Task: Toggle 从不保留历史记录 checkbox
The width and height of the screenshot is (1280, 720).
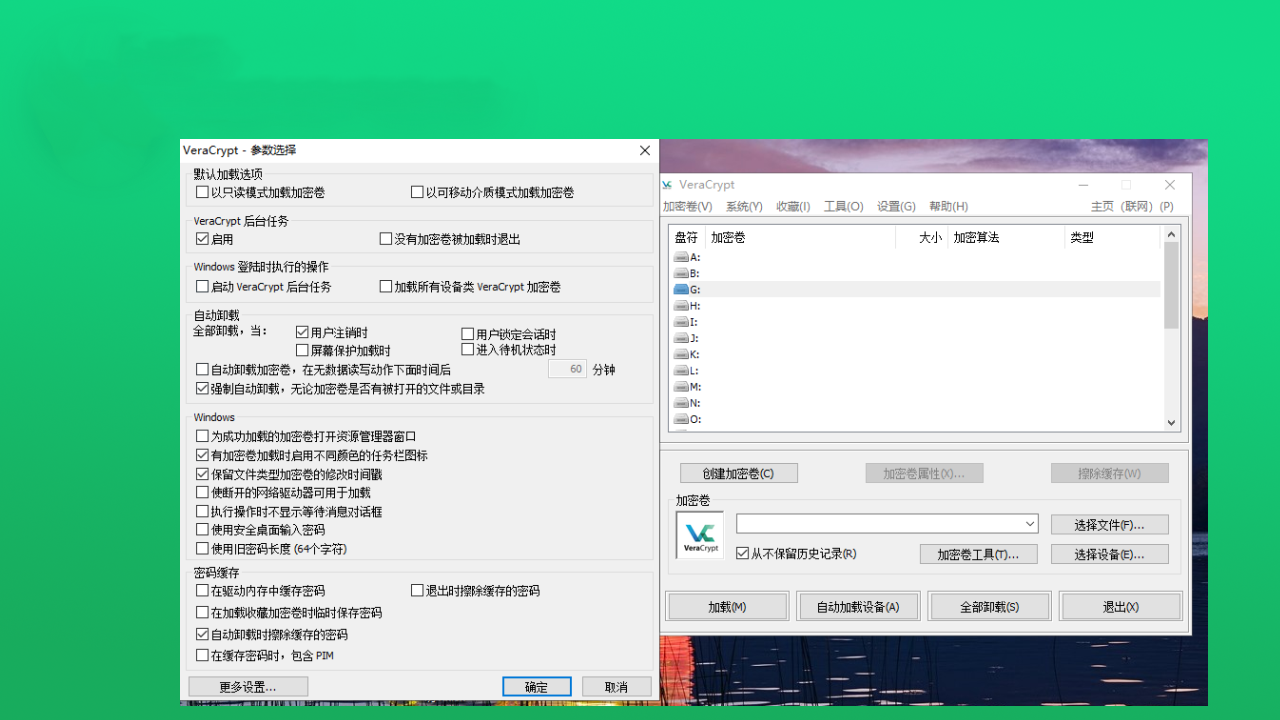Action: click(743, 553)
